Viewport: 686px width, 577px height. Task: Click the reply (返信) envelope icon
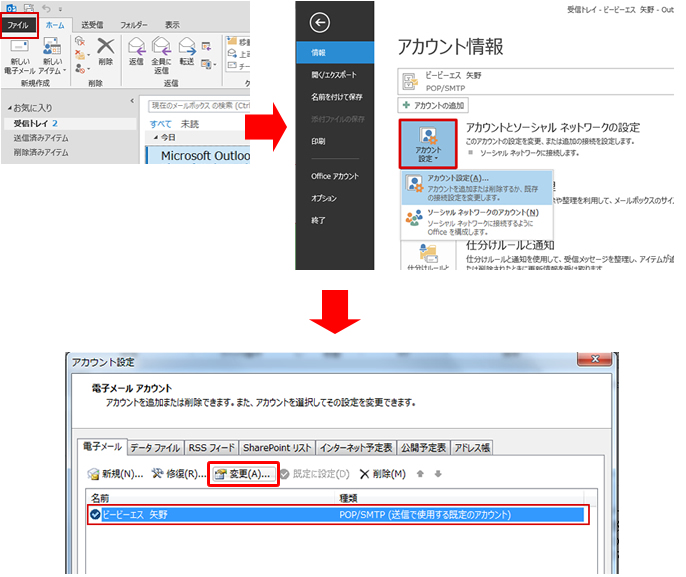pyautogui.click(x=135, y=48)
